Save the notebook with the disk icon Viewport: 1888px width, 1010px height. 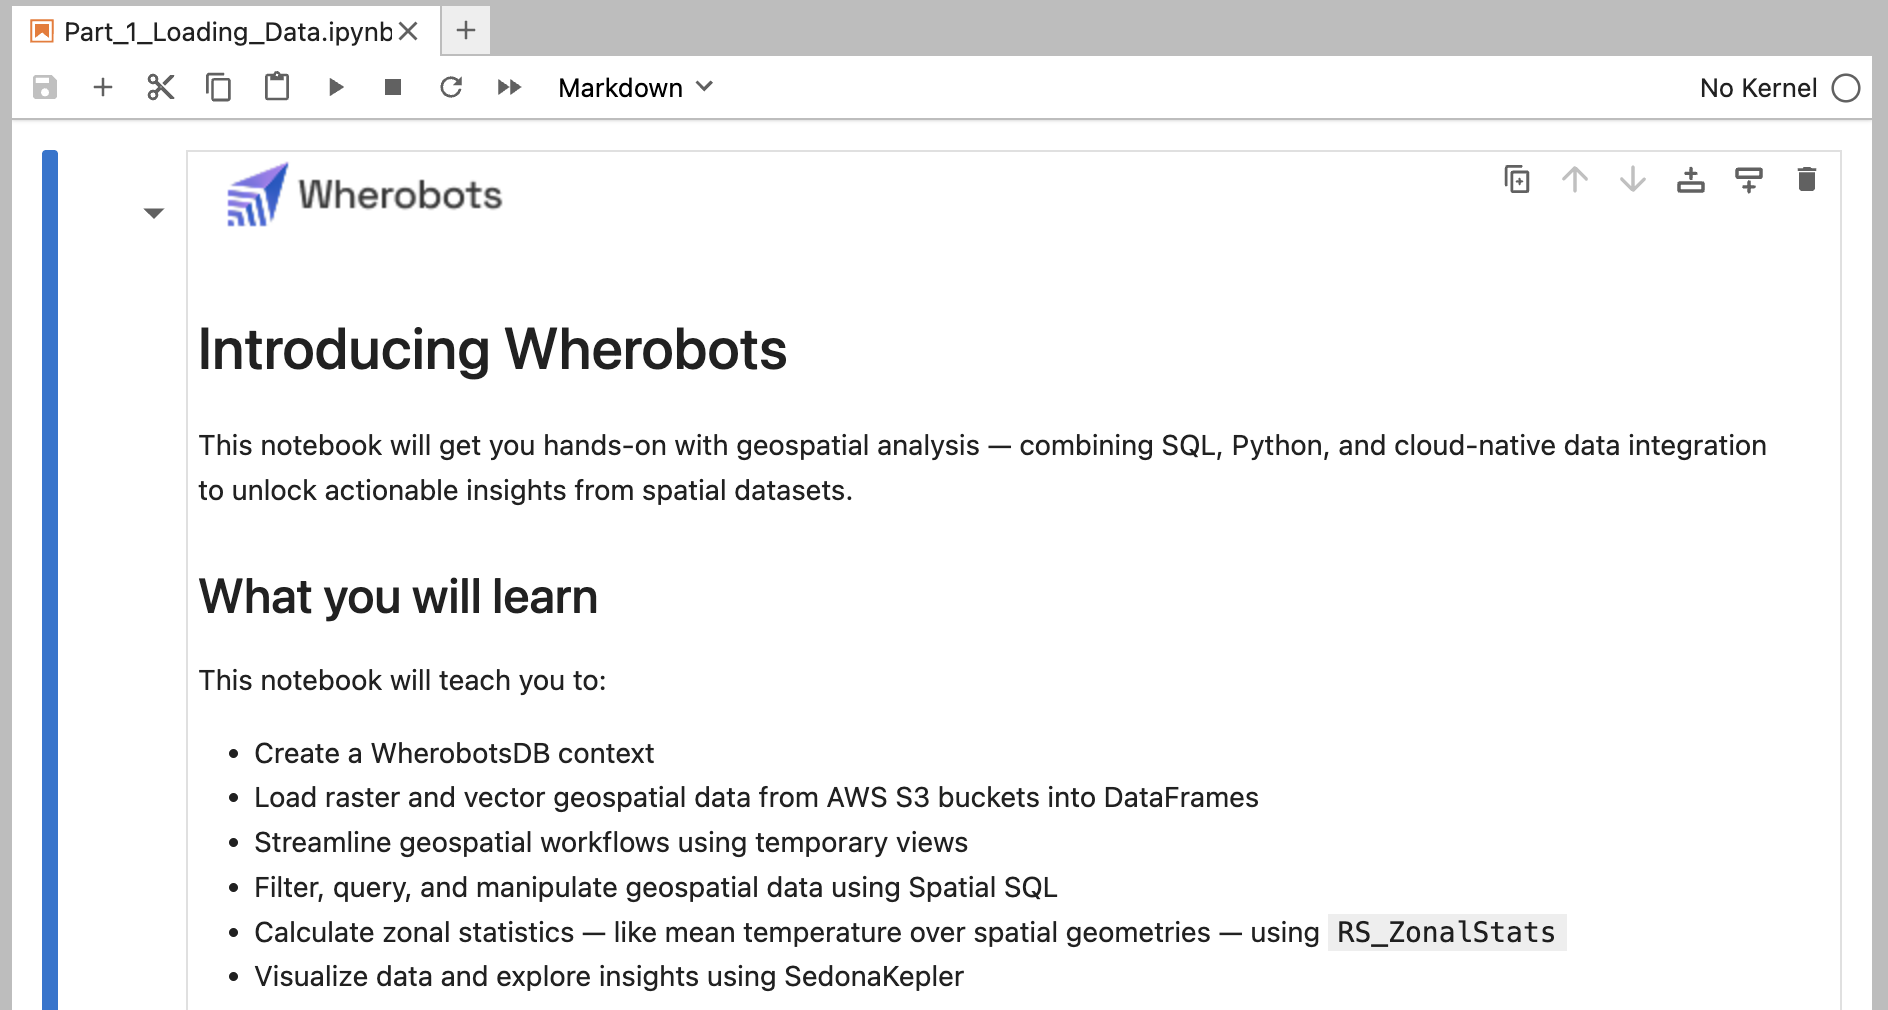pyautogui.click(x=45, y=88)
